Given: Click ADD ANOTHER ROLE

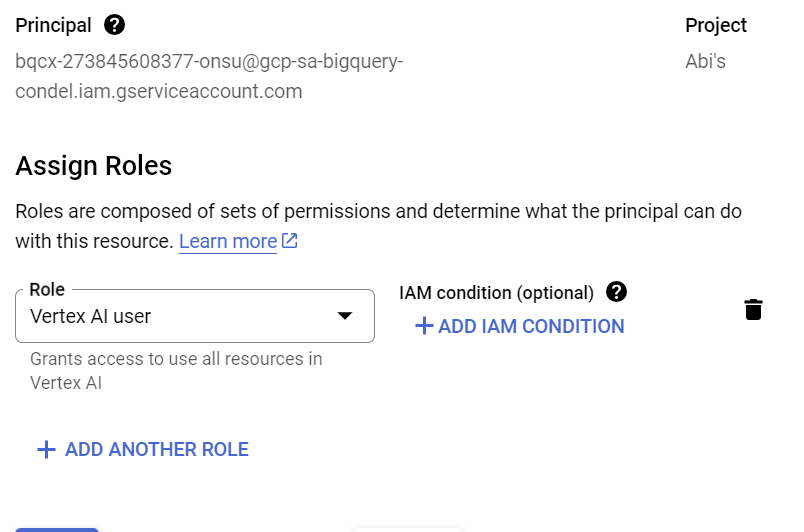Looking at the screenshot, I should (156, 450).
